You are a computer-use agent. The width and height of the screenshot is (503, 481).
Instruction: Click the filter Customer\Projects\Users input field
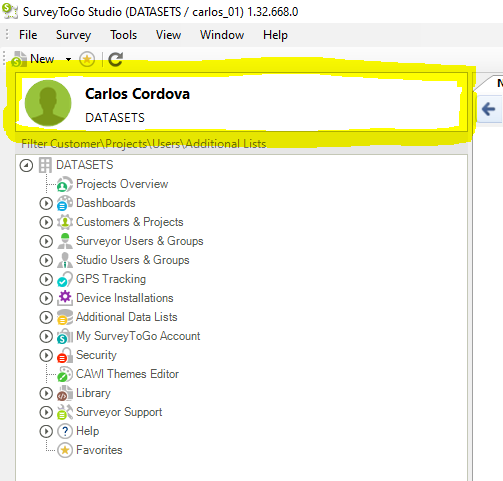click(242, 144)
